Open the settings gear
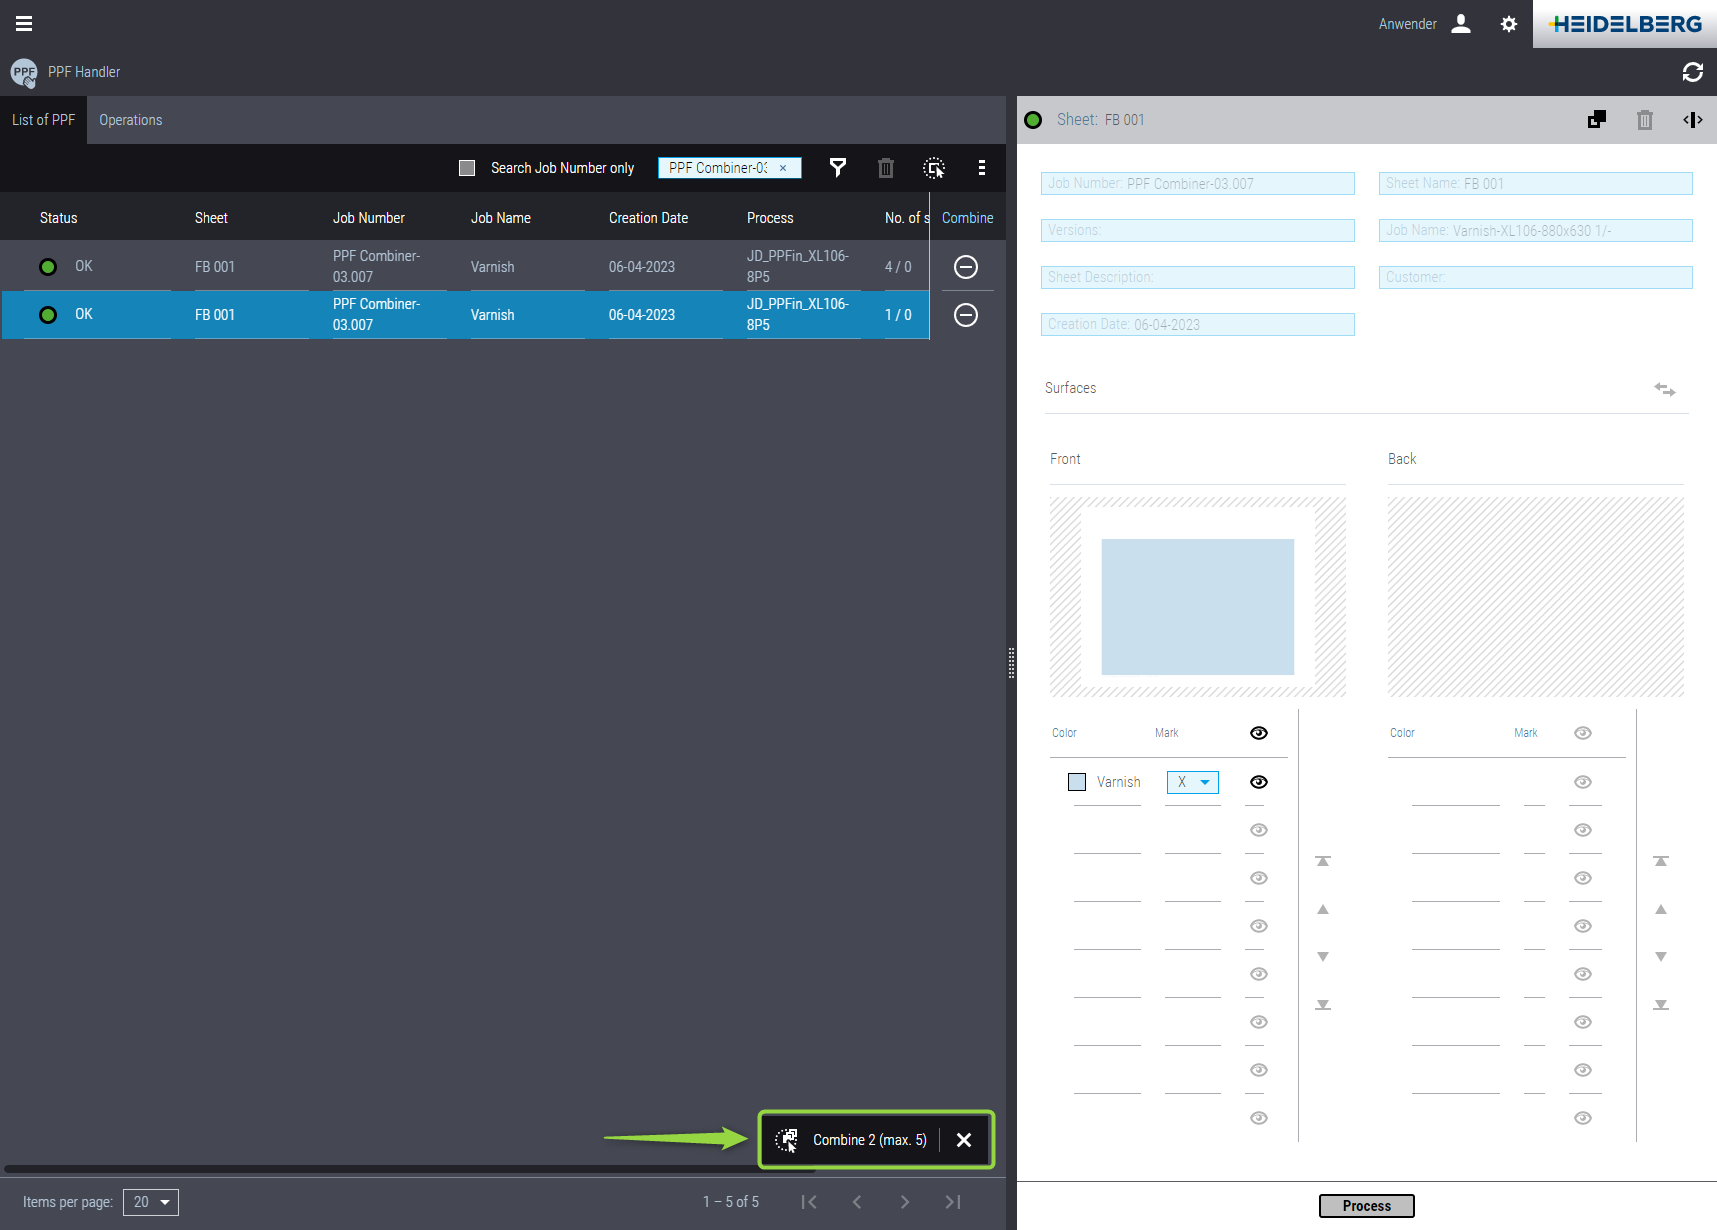The width and height of the screenshot is (1717, 1230). pyautogui.click(x=1508, y=24)
